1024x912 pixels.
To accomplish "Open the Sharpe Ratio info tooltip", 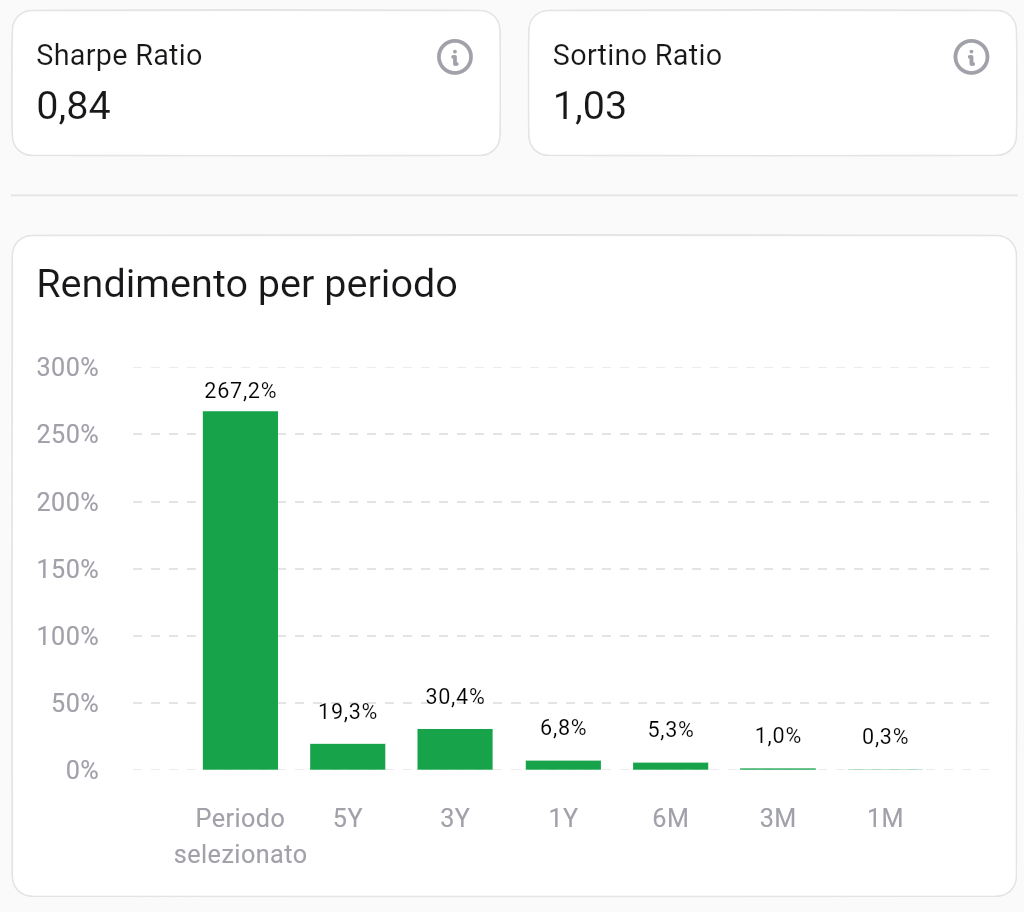I will [455, 58].
